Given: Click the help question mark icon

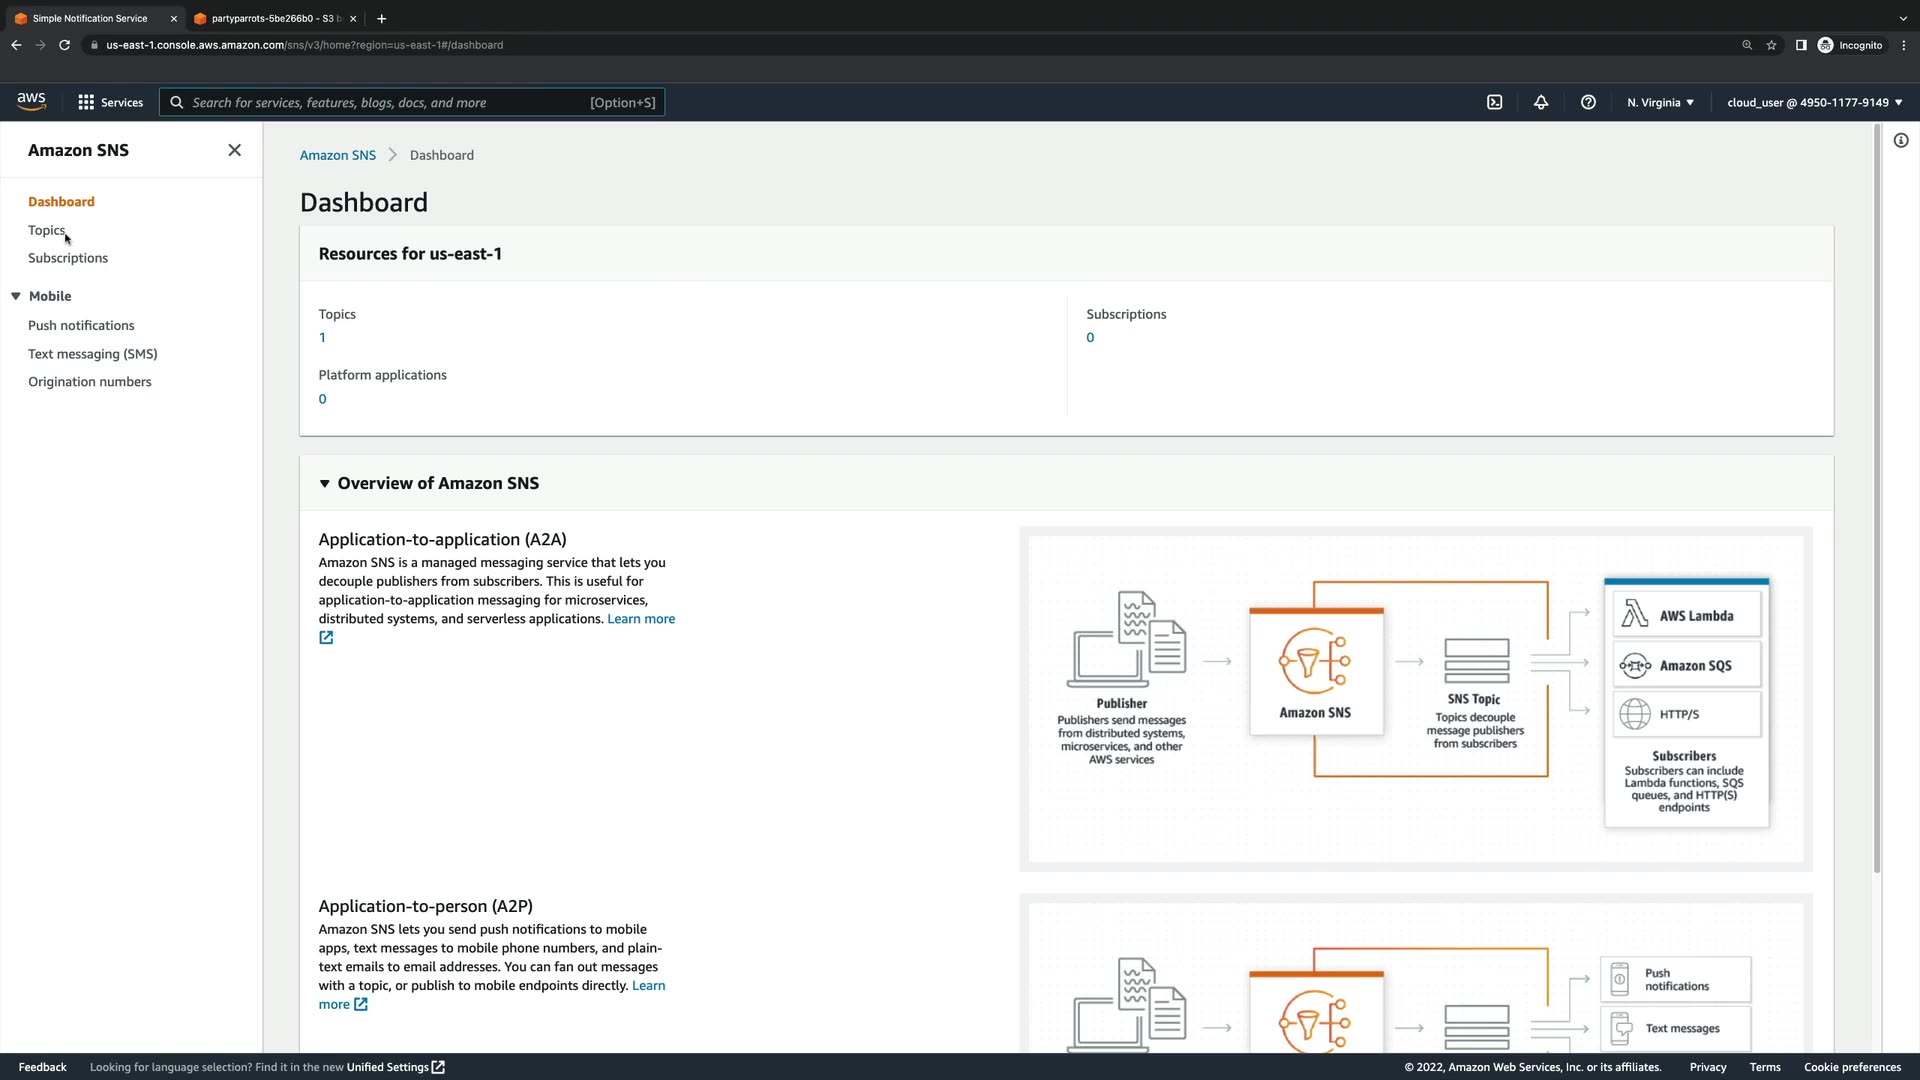Looking at the screenshot, I should pos(1588,102).
